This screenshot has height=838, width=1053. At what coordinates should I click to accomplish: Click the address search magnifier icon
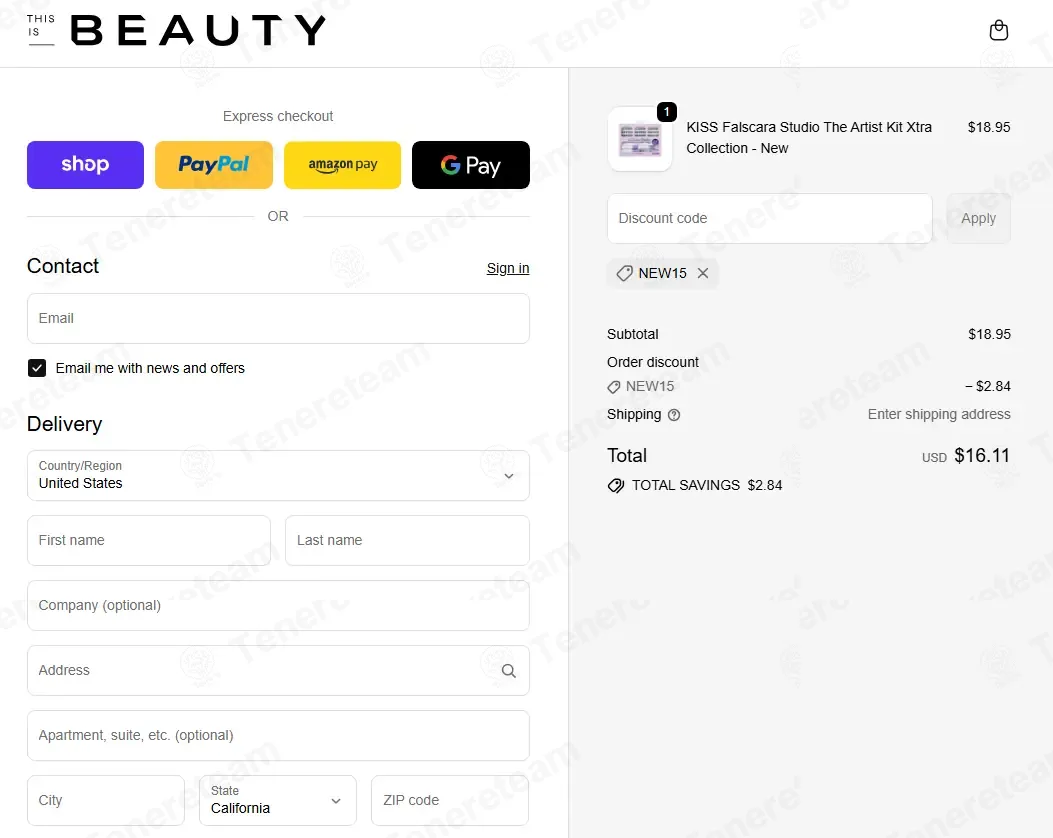pos(509,671)
